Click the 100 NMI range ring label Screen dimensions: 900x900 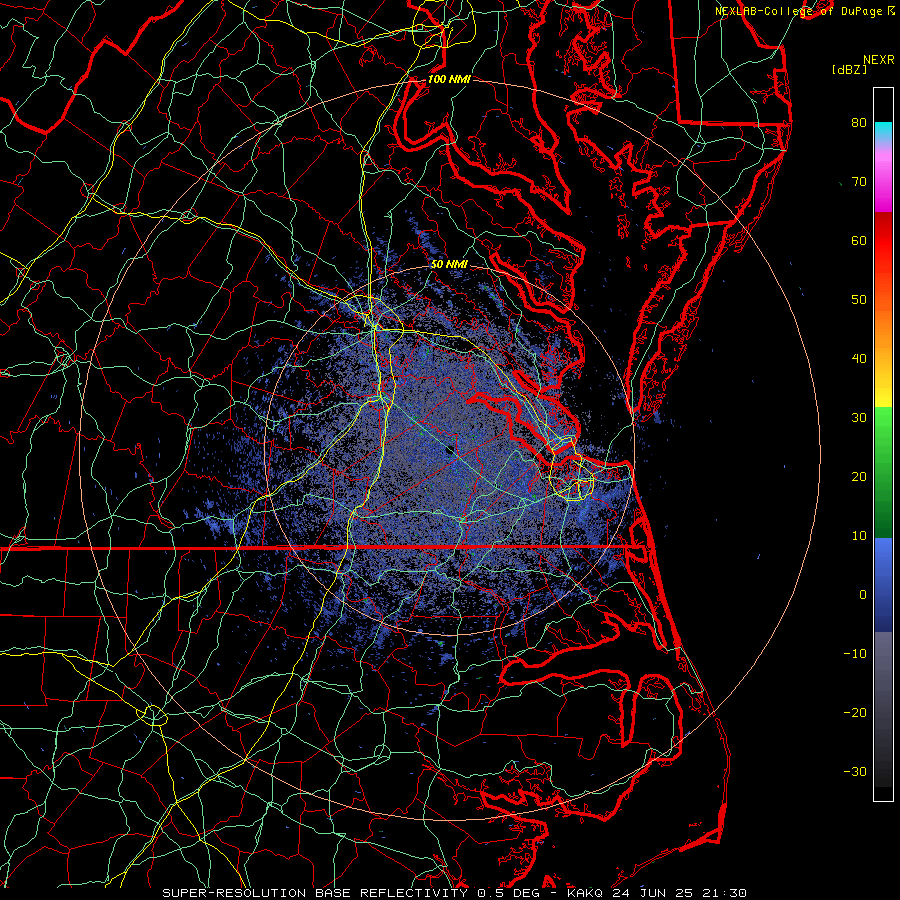449,79
